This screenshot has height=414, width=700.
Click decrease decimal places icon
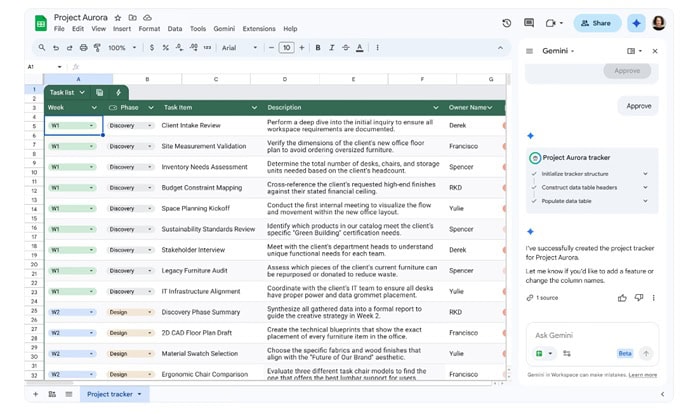pyautogui.click(x=179, y=47)
